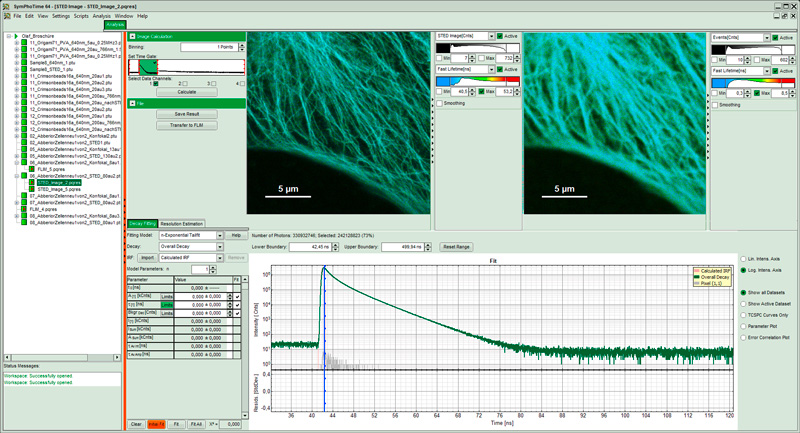This screenshot has width=800, height=433.
Task: Click the SymPhoTime app icon in menu bar
Action: click(7, 16)
